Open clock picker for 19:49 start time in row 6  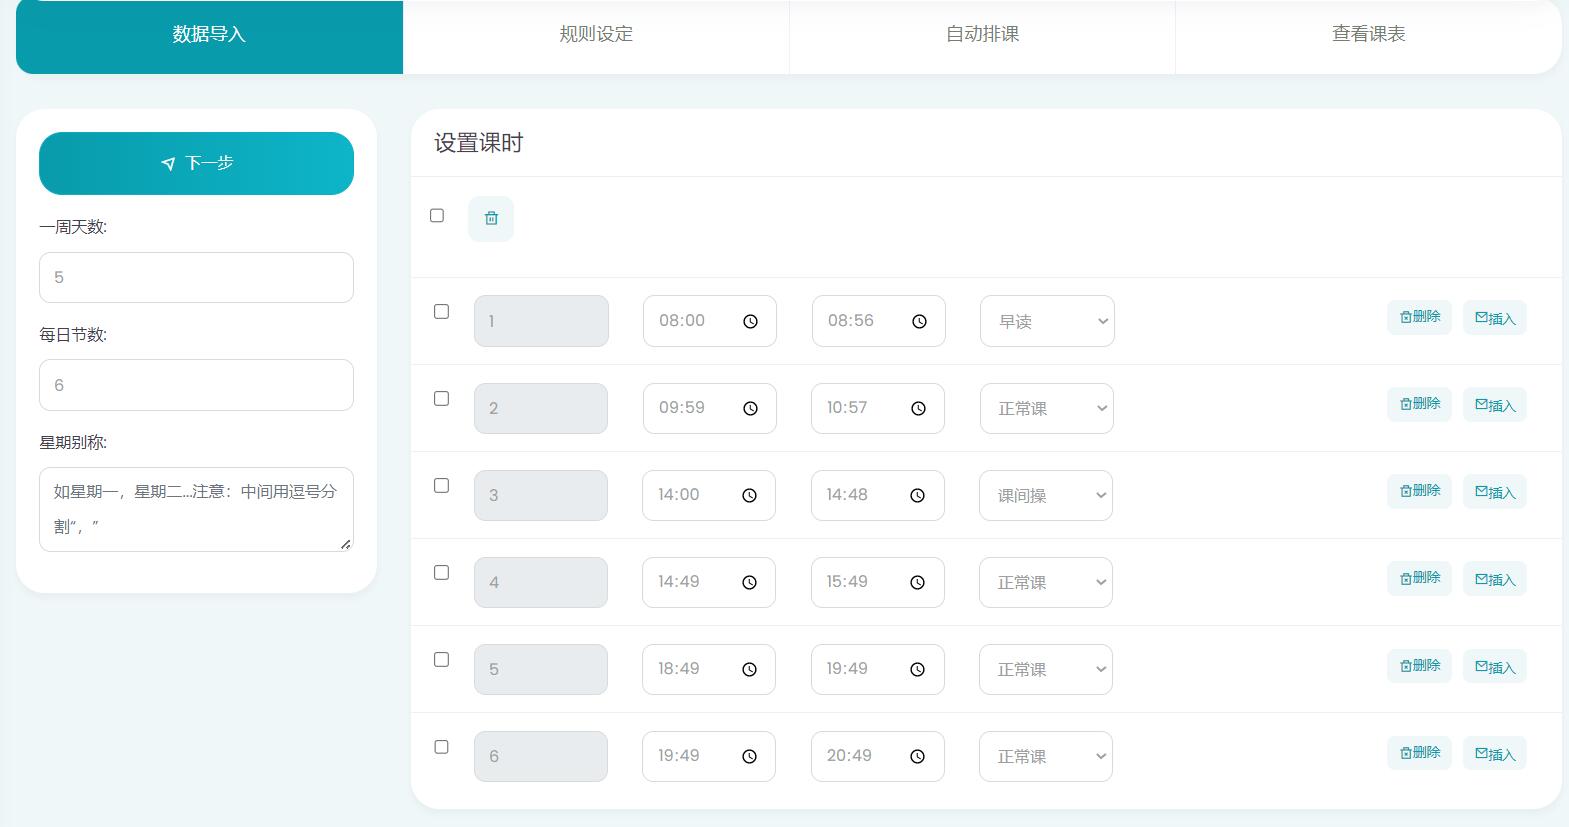coord(749,756)
